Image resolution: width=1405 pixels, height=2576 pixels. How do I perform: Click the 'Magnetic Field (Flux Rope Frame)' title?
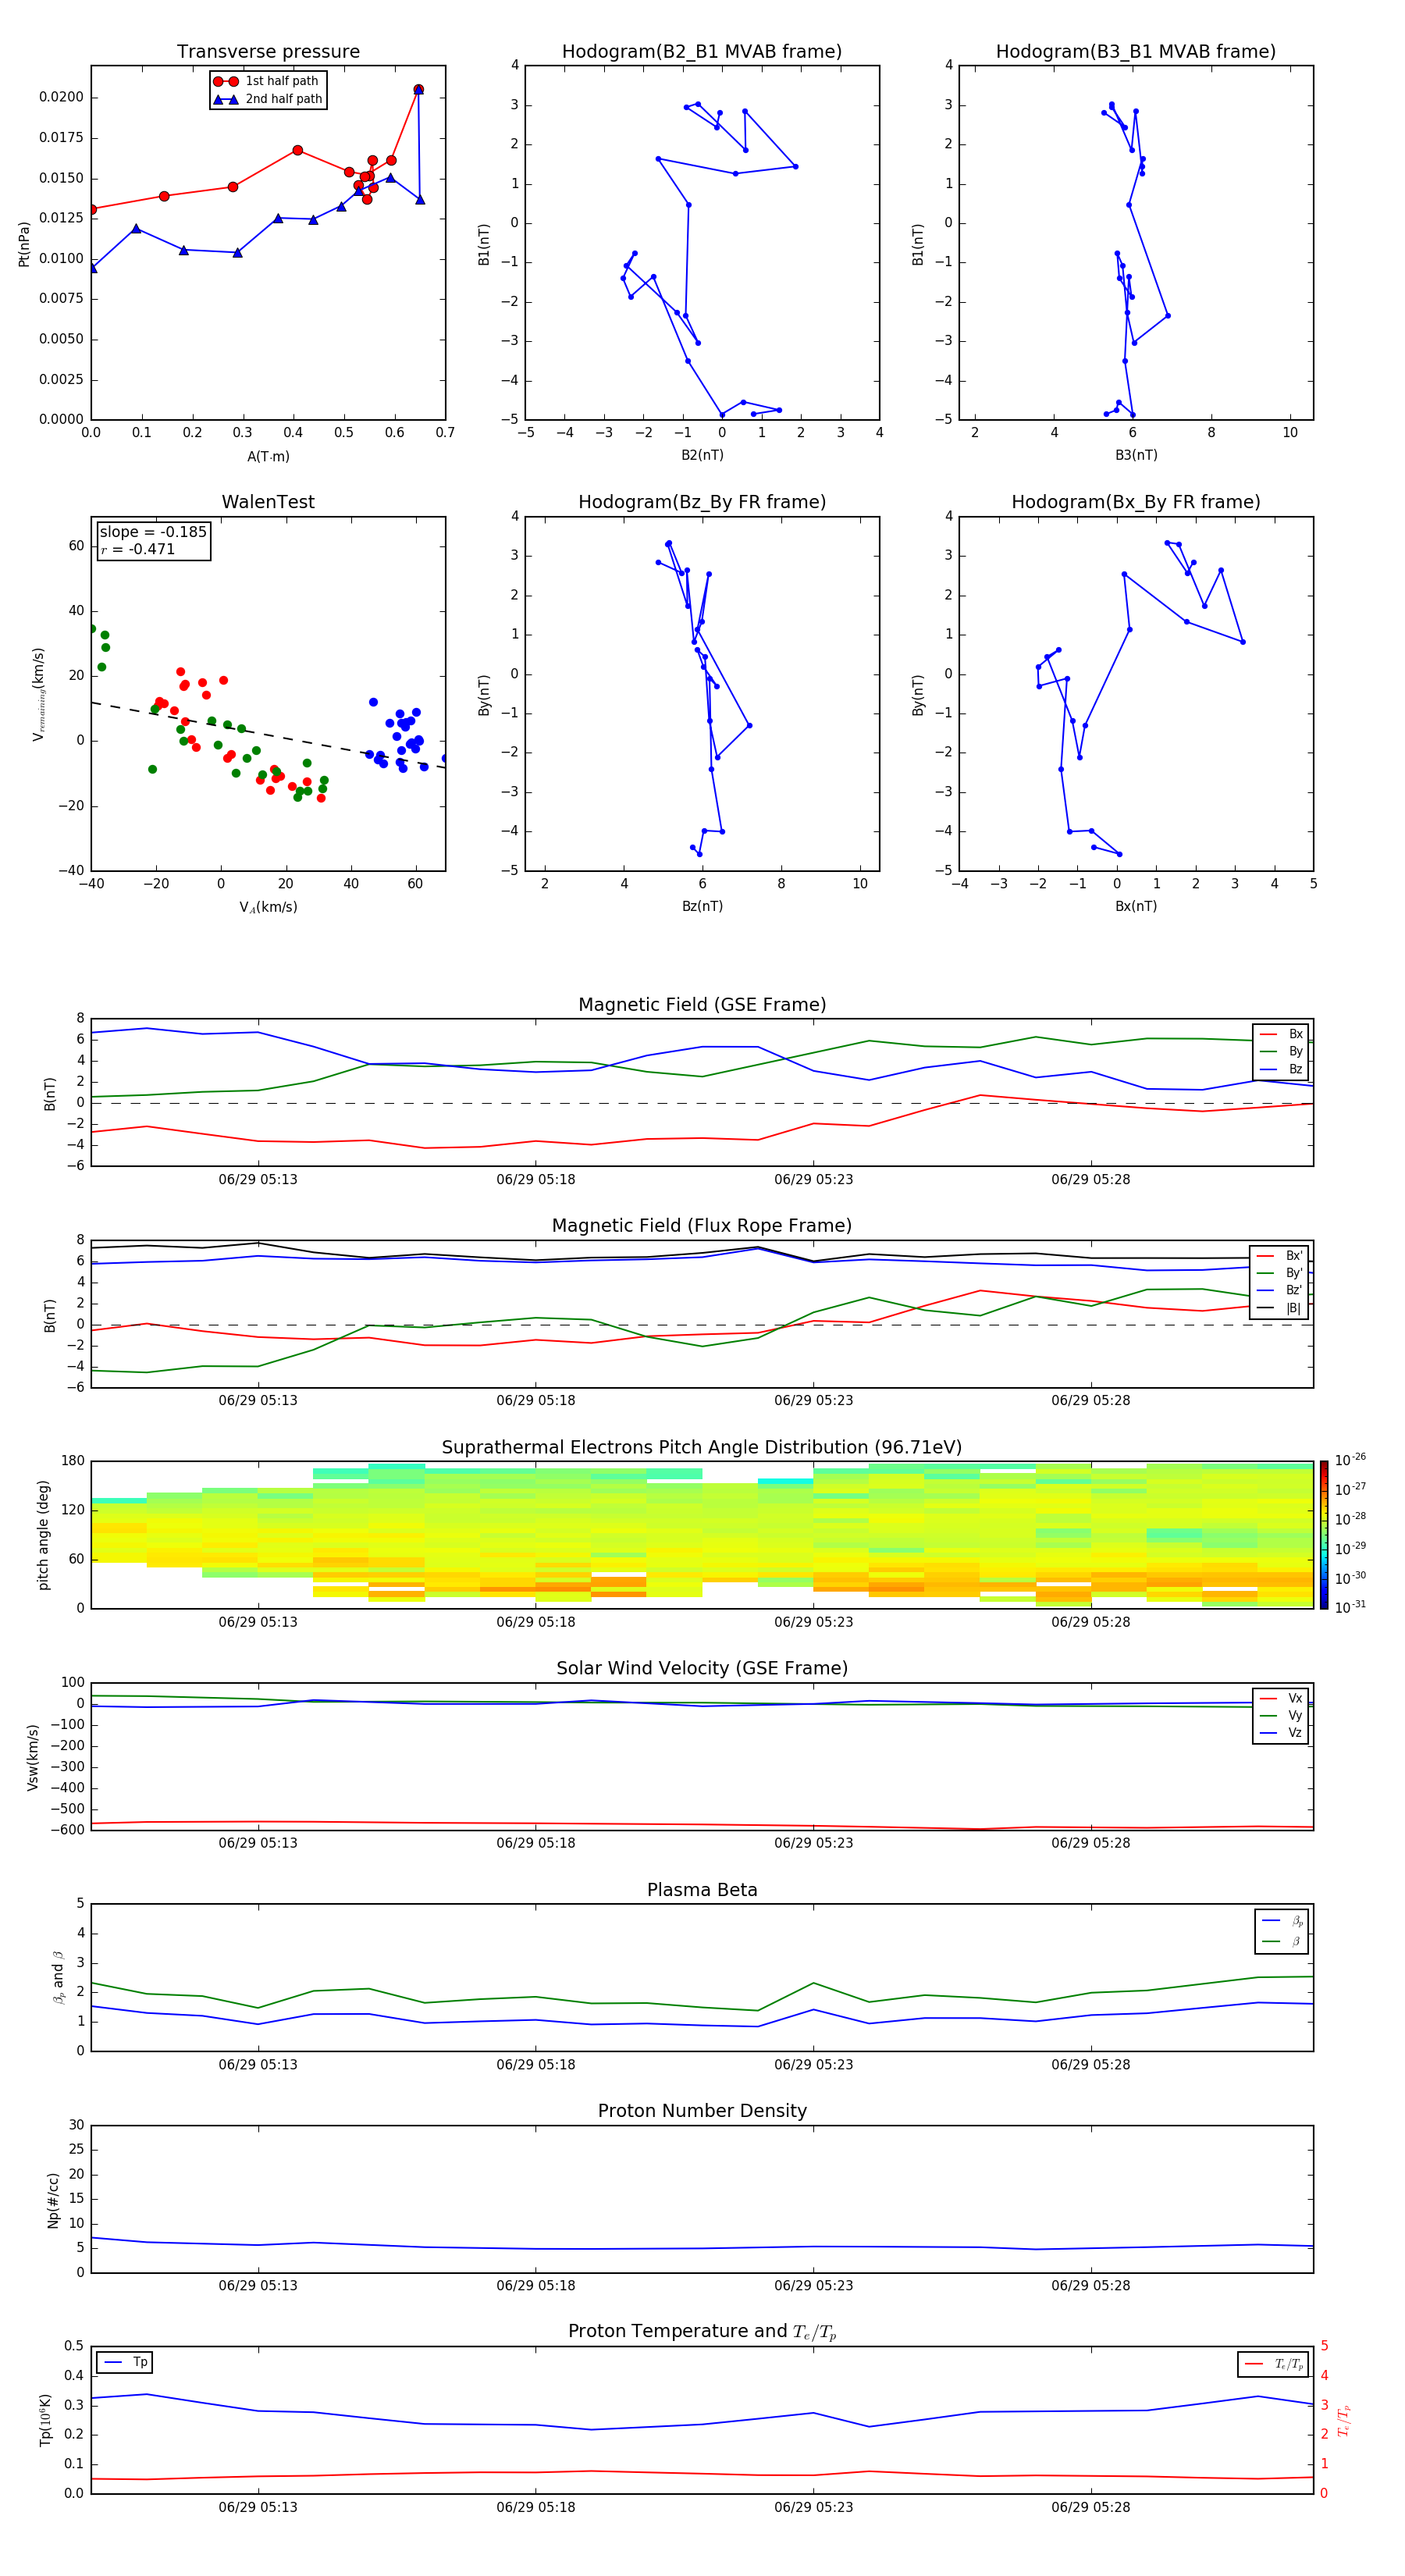click(702, 1226)
